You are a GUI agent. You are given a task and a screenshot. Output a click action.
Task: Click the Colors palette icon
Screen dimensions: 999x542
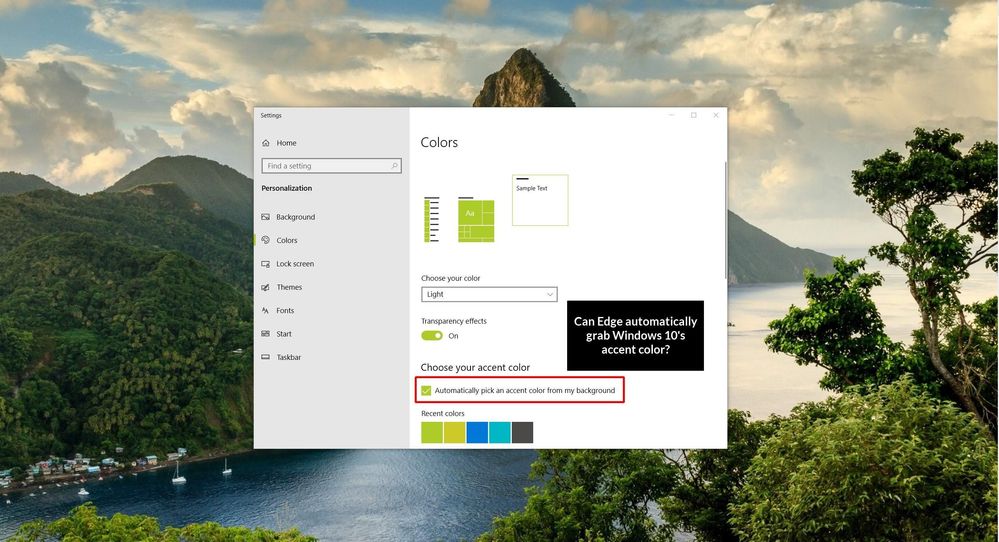tap(266, 240)
